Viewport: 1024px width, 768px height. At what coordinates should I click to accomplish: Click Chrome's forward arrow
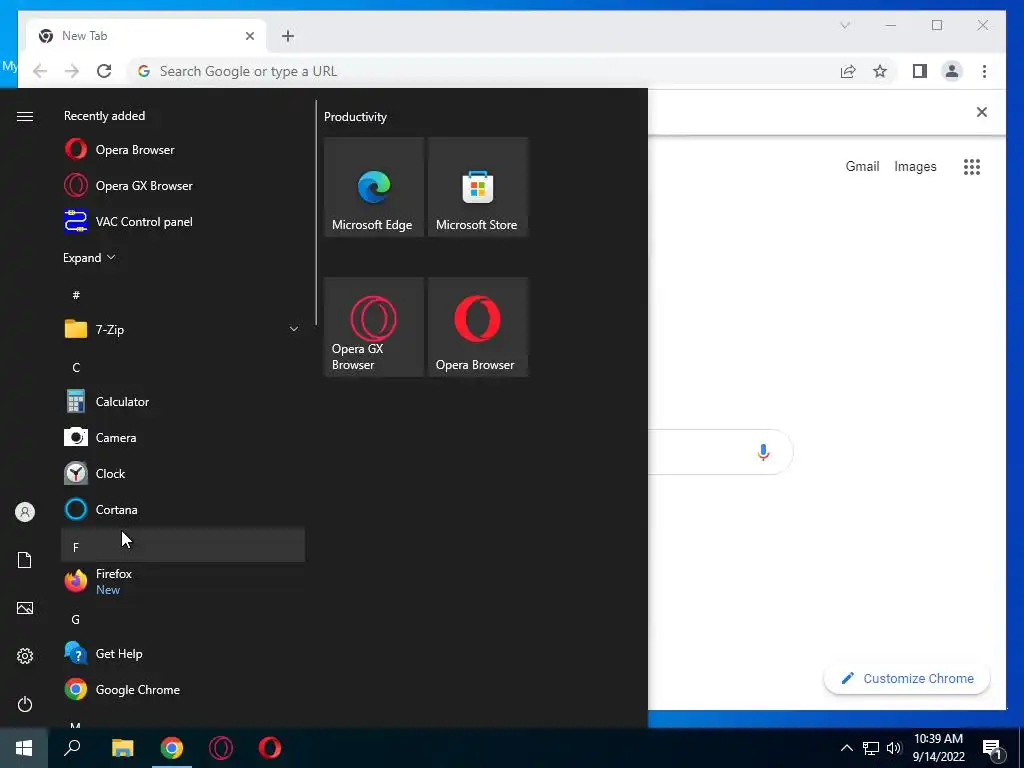72,71
